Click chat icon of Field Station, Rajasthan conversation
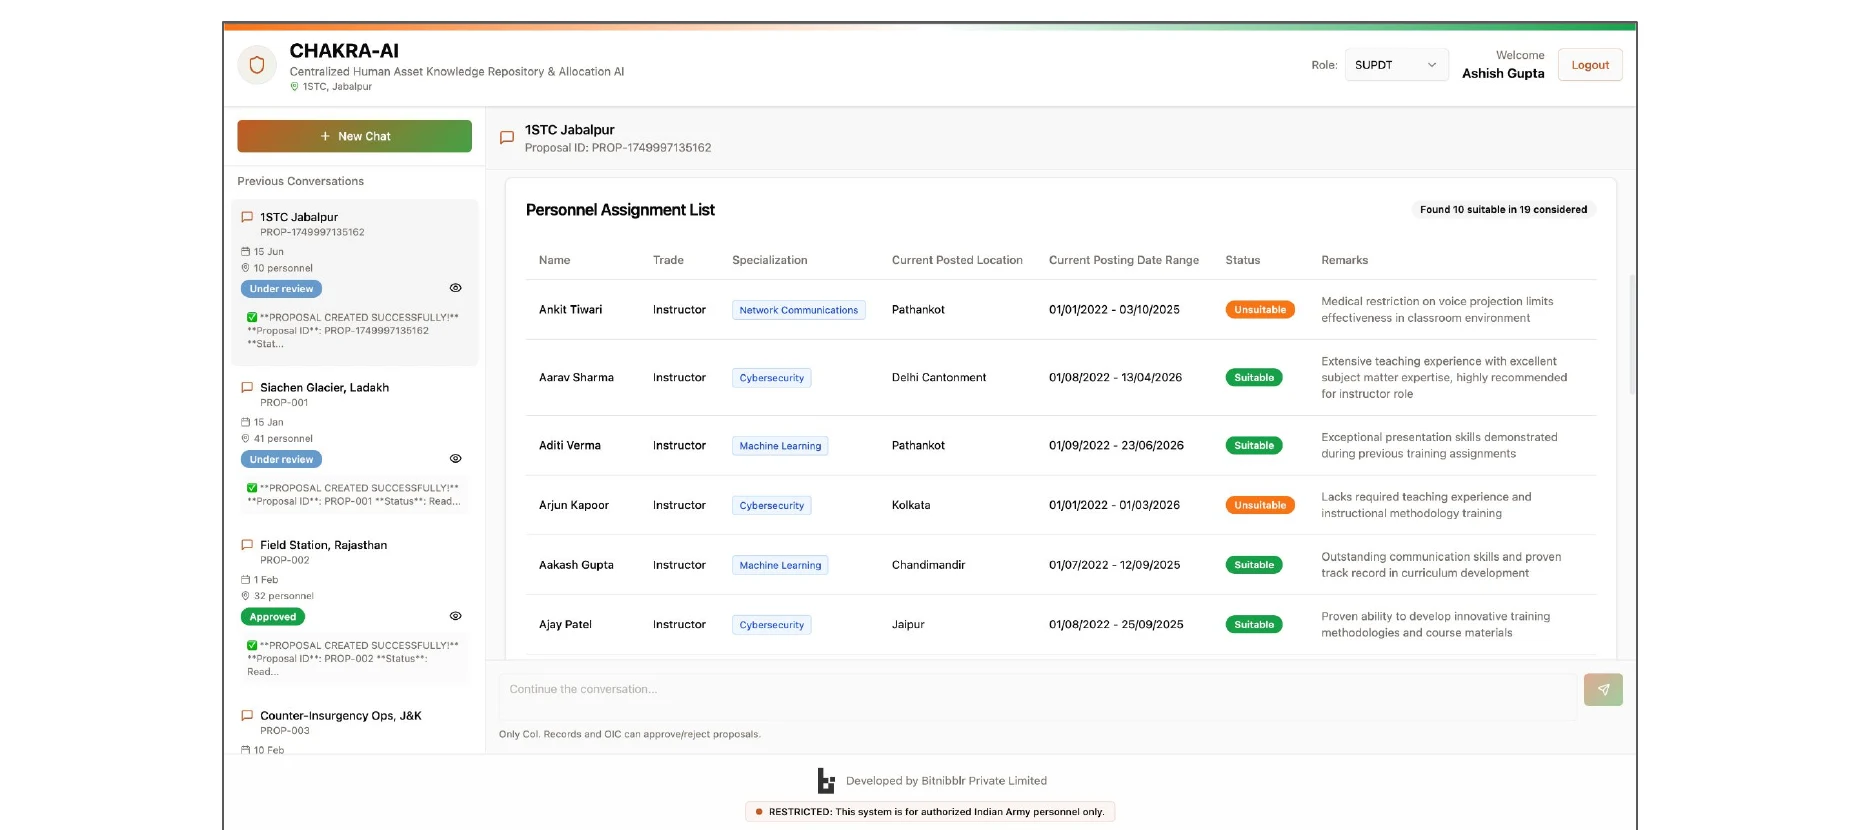The height and width of the screenshot is (830, 1860). pos(247,545)
